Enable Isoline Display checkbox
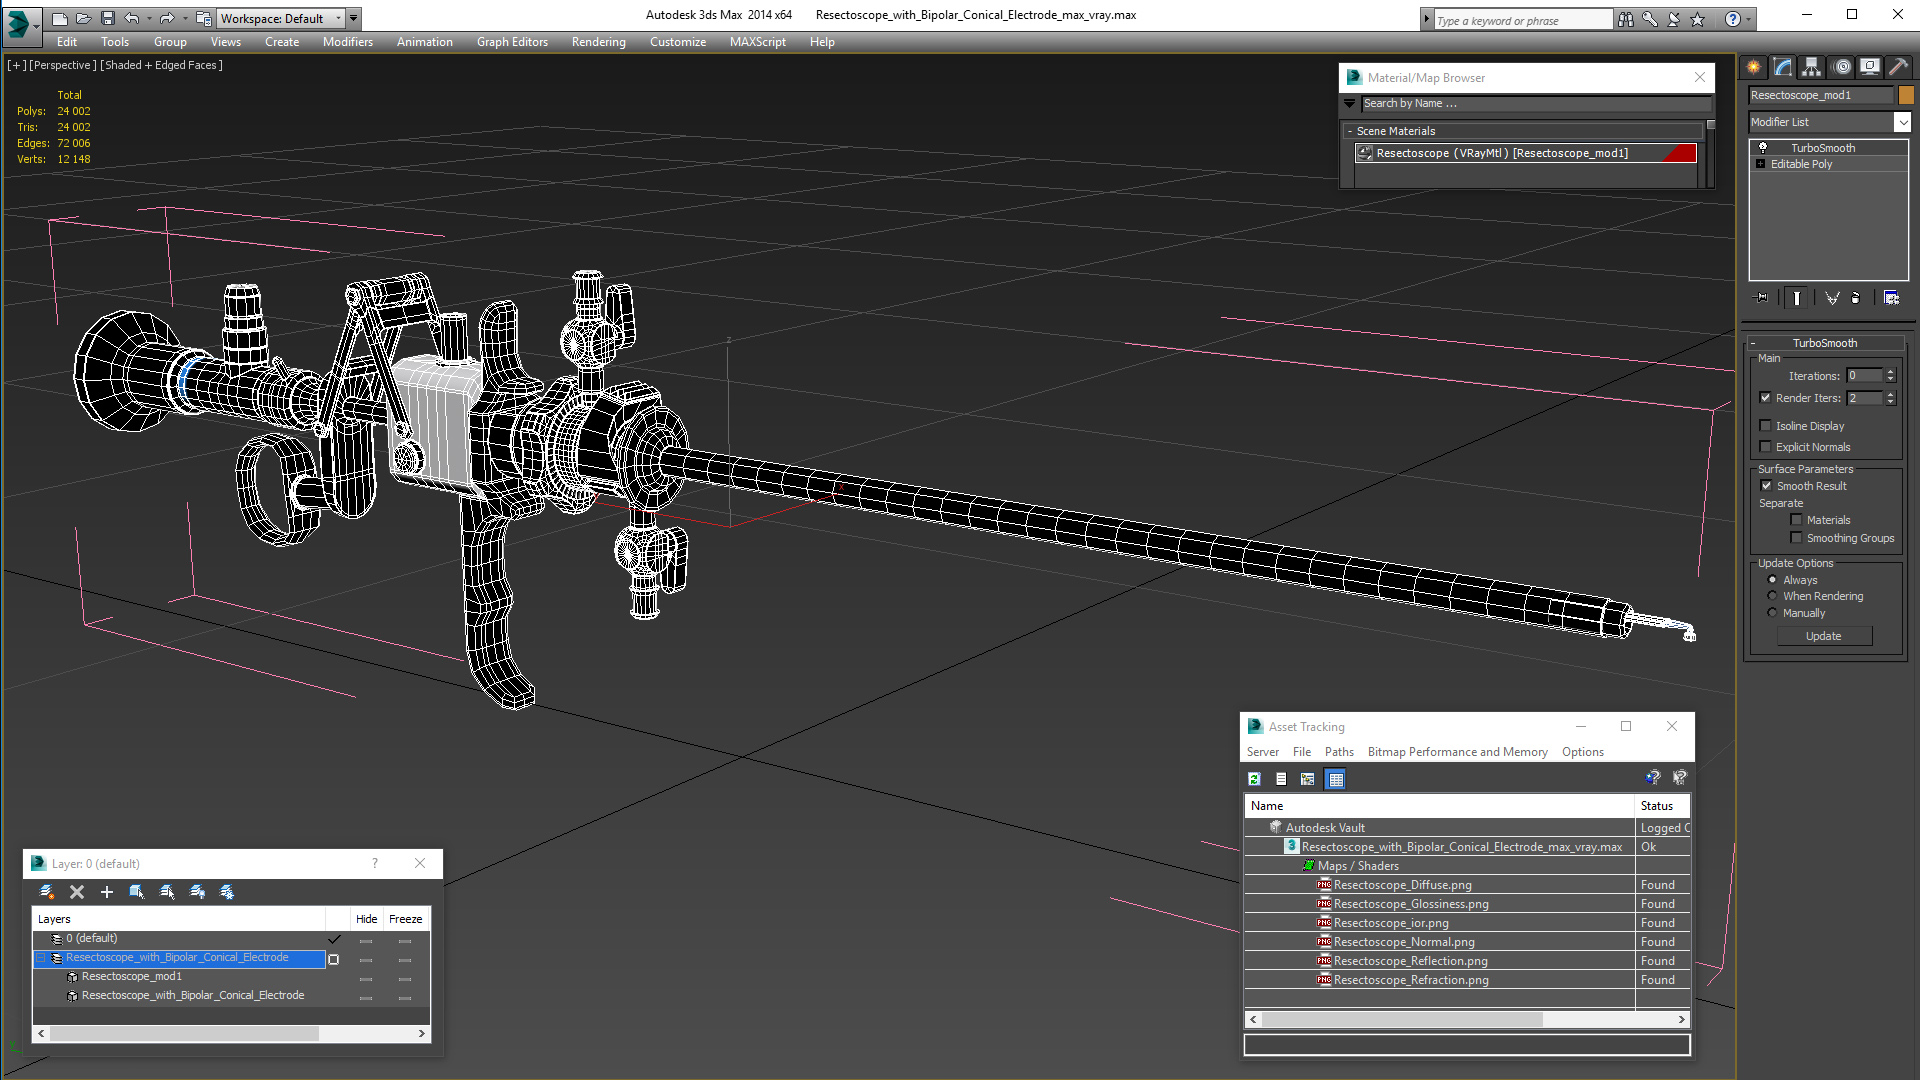The image size is (1920, 1080). coord(1766,426)
